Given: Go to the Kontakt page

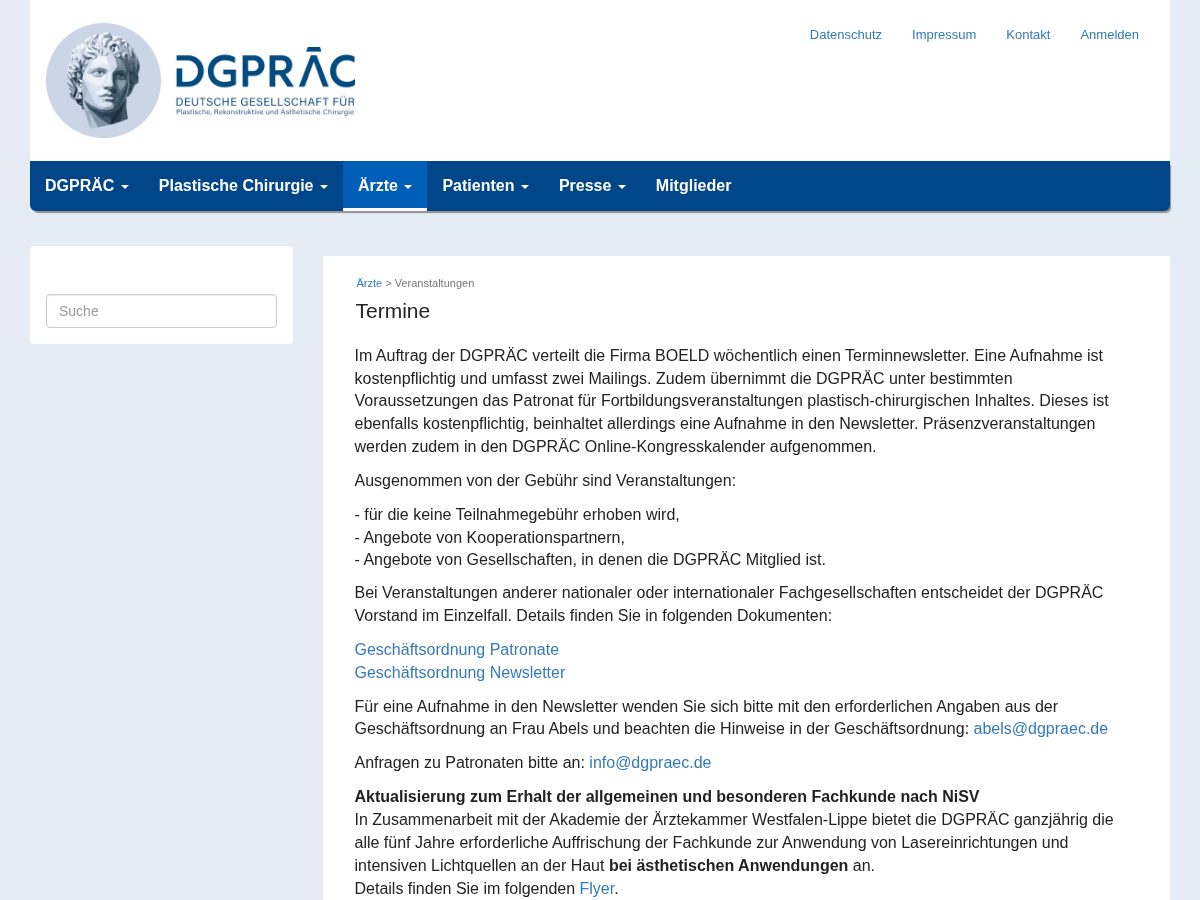Looking at the screenshot, I should [x=1028, y=34].
